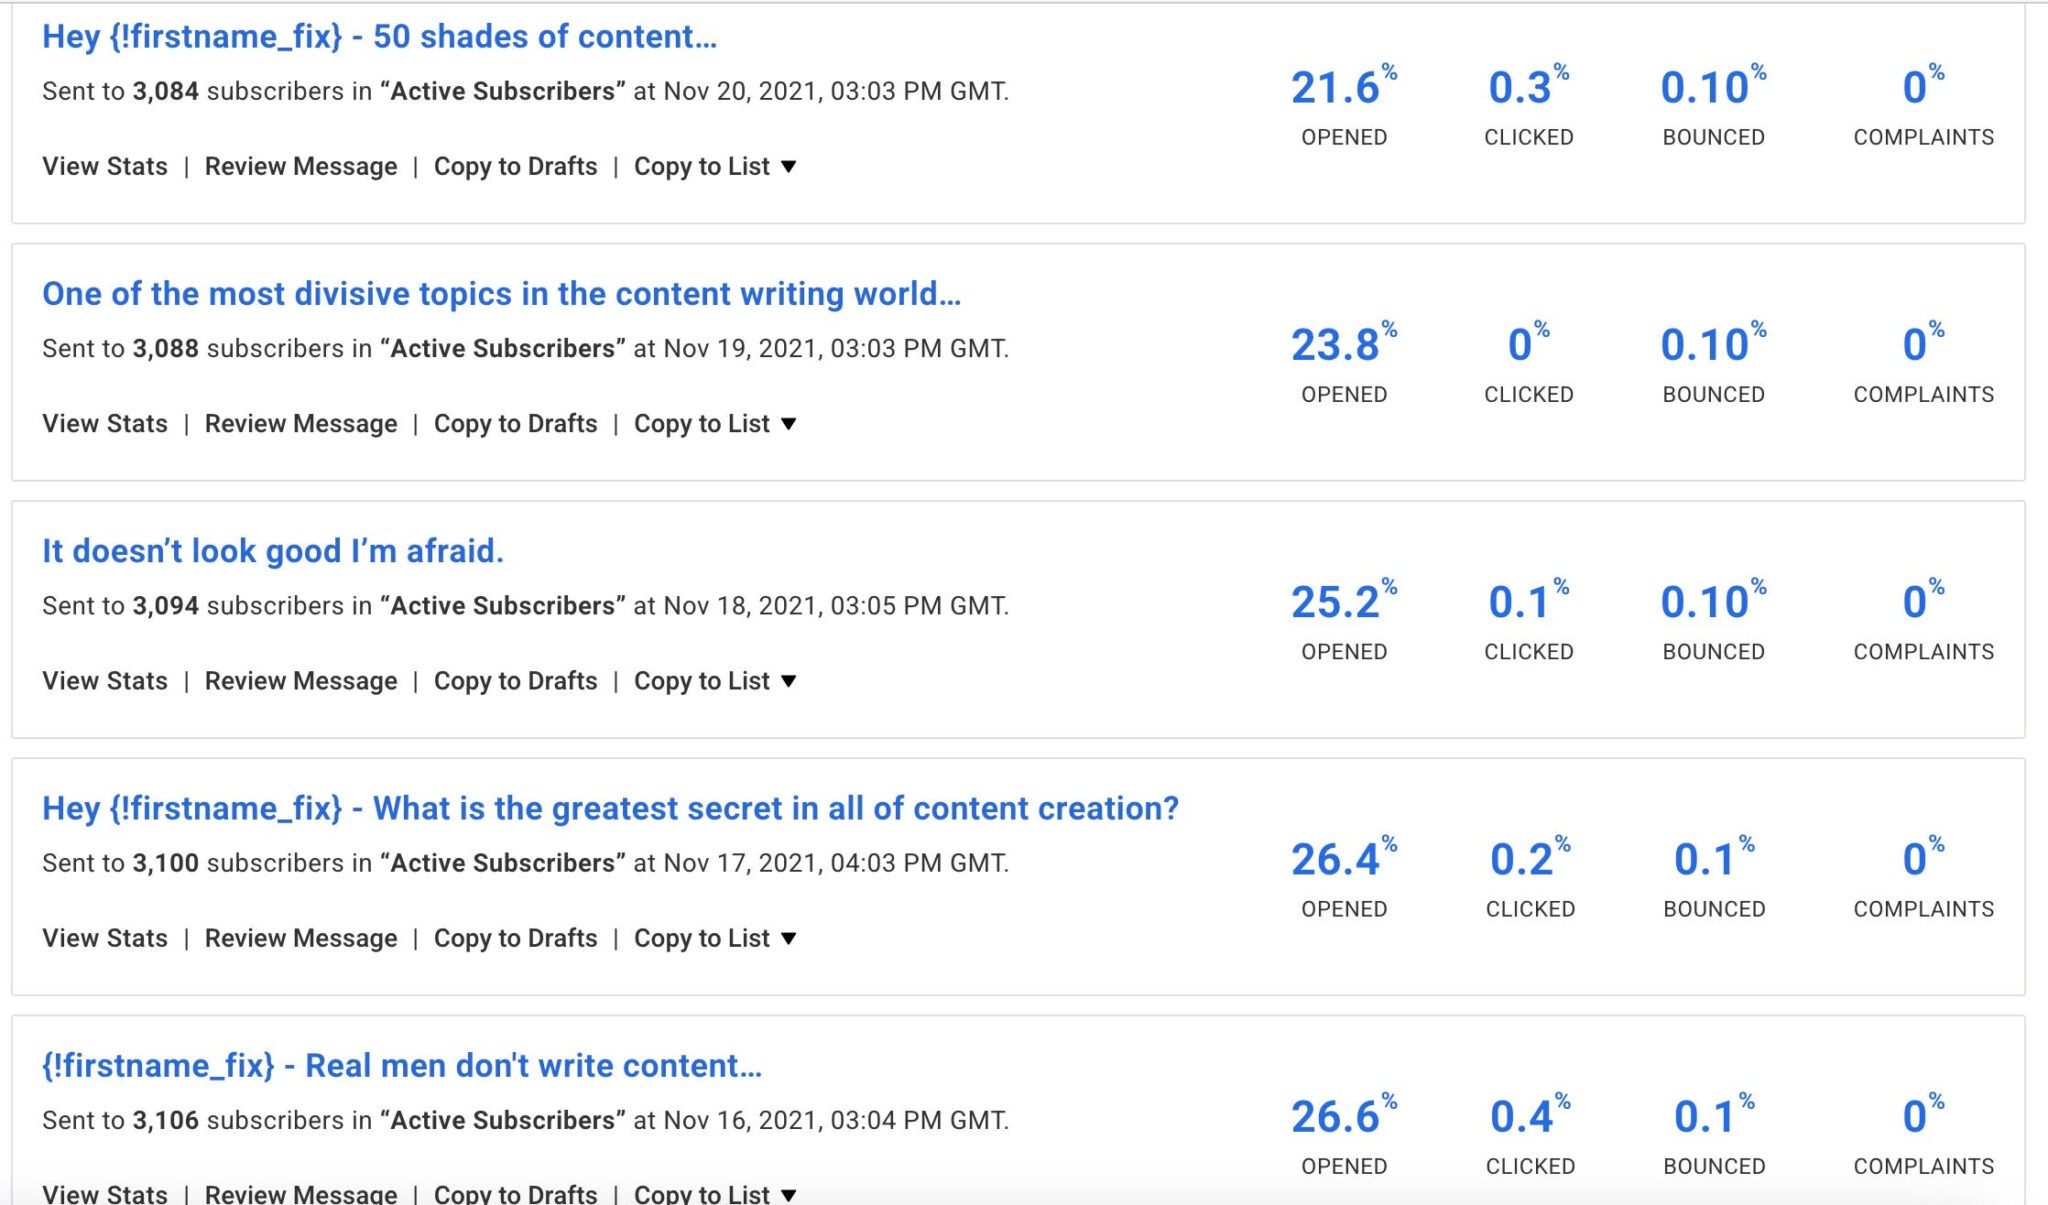
Task: Click the 0% complaints value for Nov 19
Action: [x=1923, y=344]
